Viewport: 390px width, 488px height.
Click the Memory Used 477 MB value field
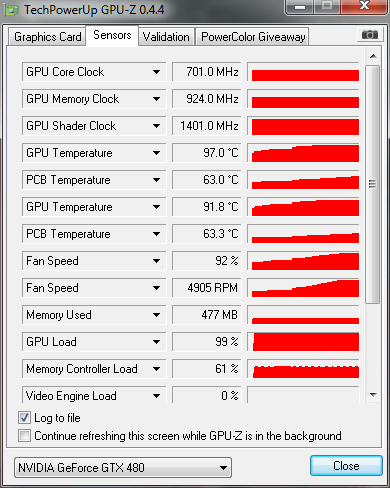207,315
